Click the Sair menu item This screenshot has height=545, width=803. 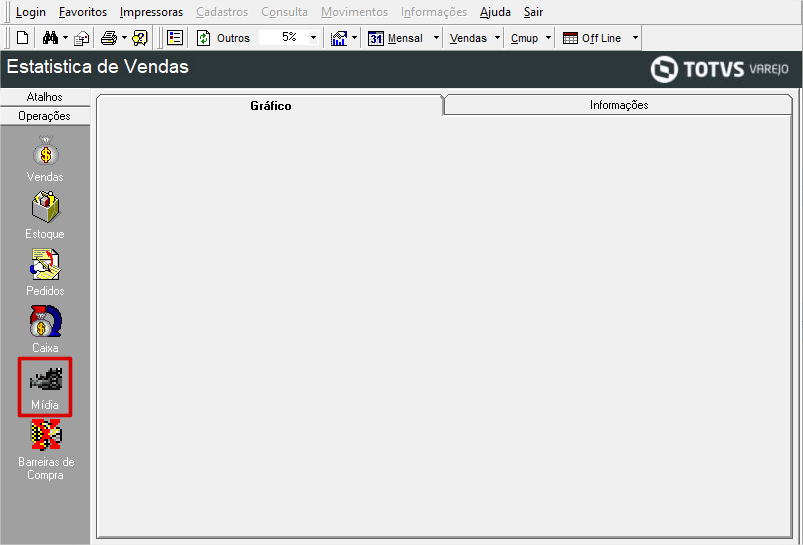pyautogui.click(x=533, y=12)
